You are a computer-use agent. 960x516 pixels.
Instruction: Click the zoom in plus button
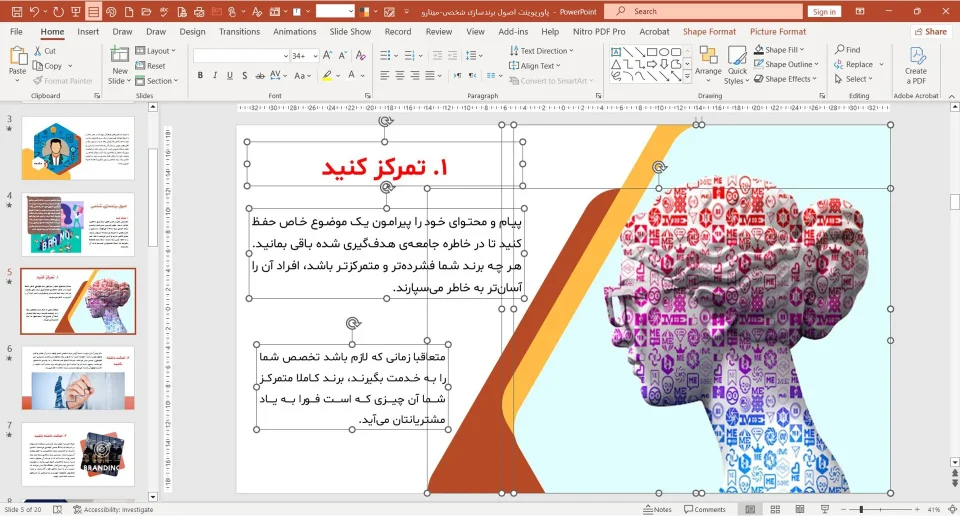click(x=917, y=509)
